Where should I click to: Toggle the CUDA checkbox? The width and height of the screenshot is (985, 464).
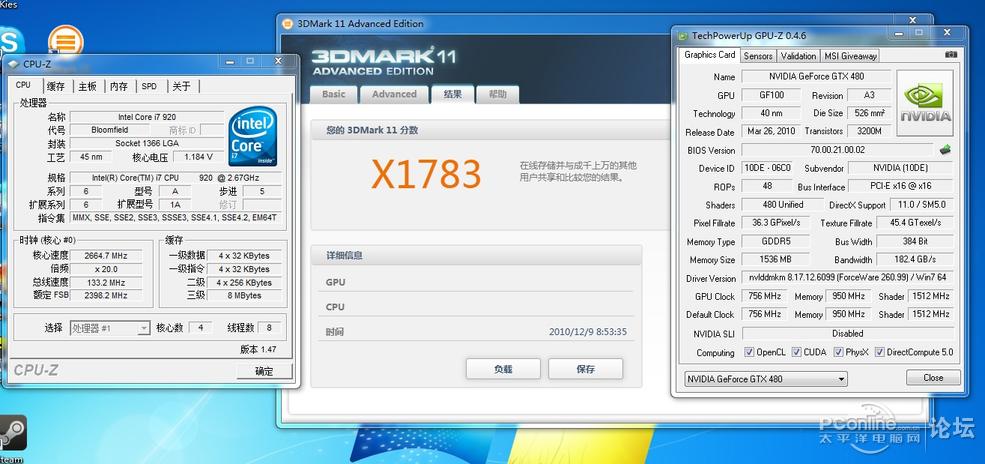[797, 352]
